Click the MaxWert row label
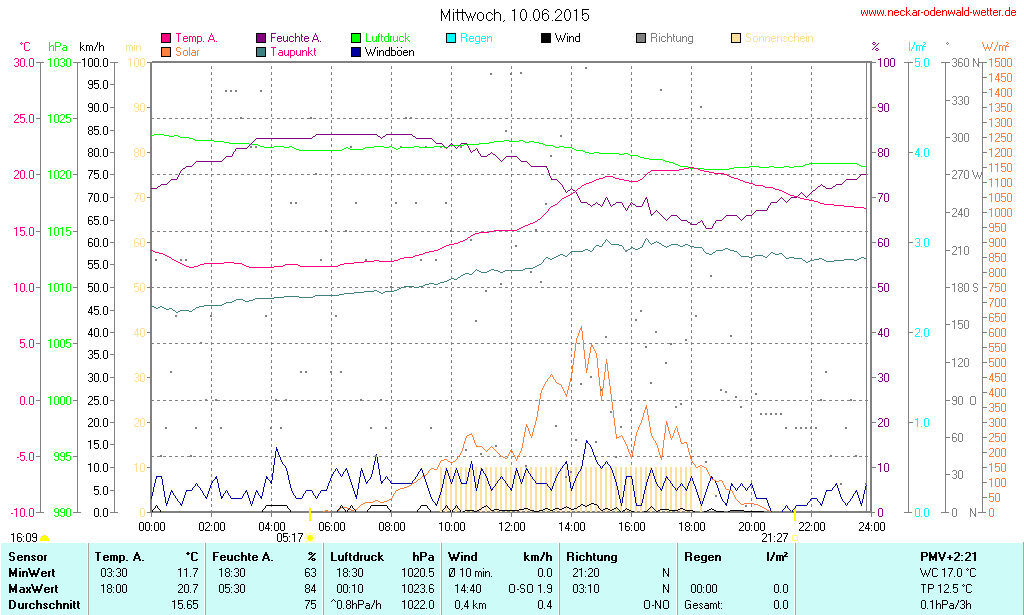Image resolution: width=1024 pixels, height=615 pixels. (x=34, y=589)
